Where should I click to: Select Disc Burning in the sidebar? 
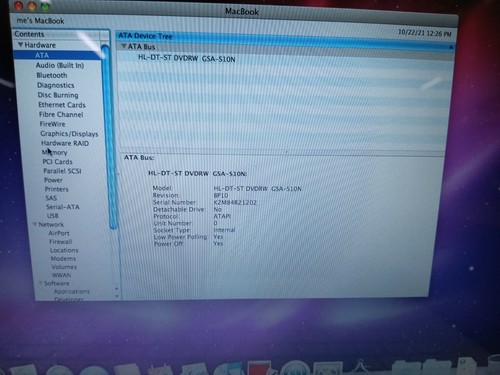(x=58, y=95)
